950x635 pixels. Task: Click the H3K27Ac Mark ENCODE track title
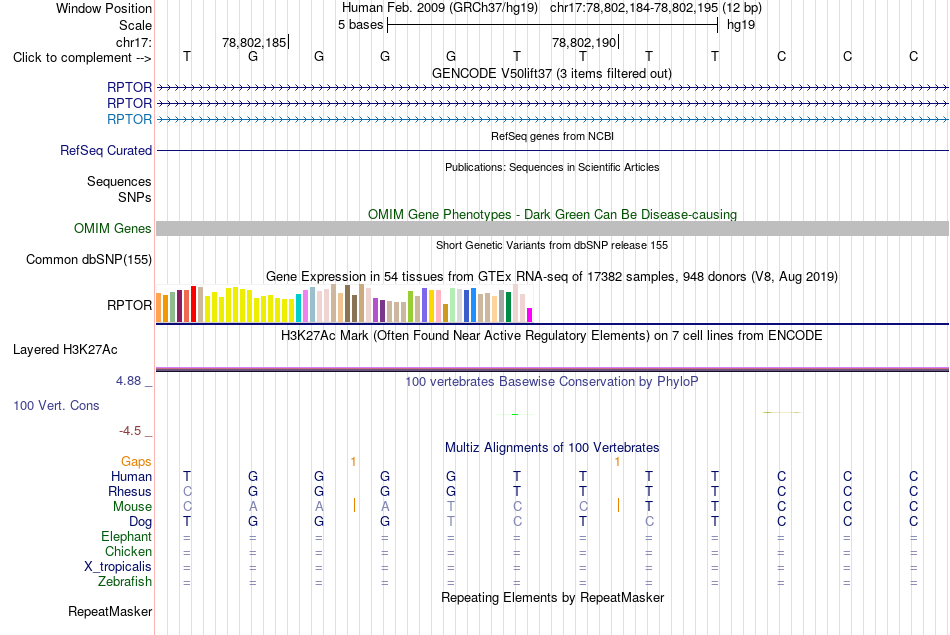[552, 336]
